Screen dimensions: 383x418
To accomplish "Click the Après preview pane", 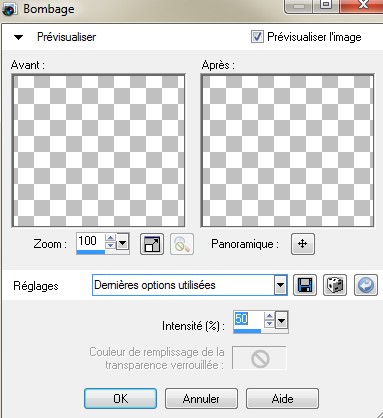I will click(287, 151).
